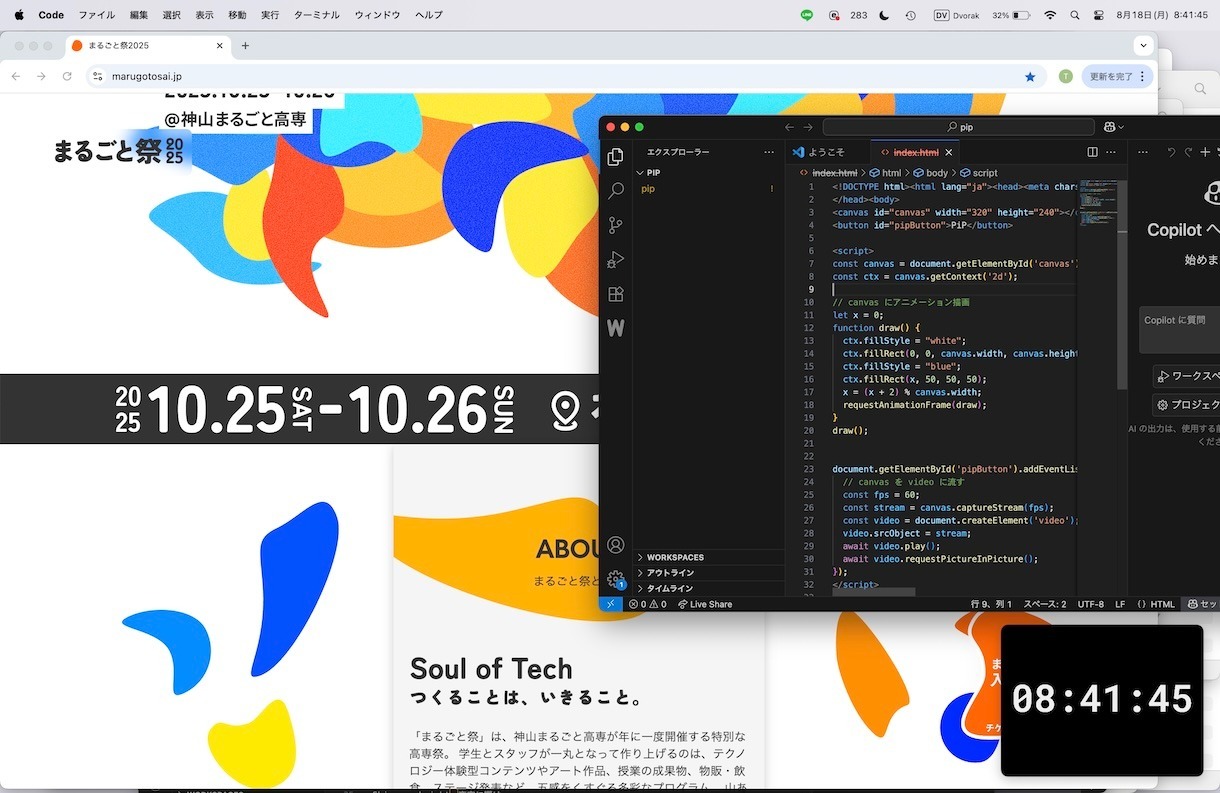Click the index.html breadcrumb in the editor
Image resolution: width=1220 pixels, height=793 pixels.
pyautogui.click(x=828, y=173)
